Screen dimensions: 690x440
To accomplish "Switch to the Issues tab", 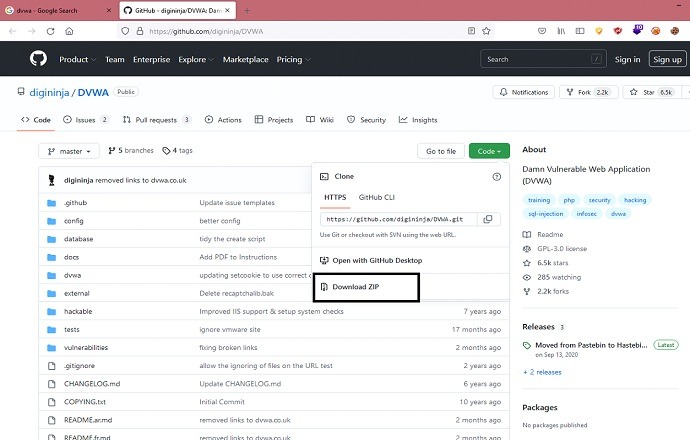I will [x=86, y=120].
